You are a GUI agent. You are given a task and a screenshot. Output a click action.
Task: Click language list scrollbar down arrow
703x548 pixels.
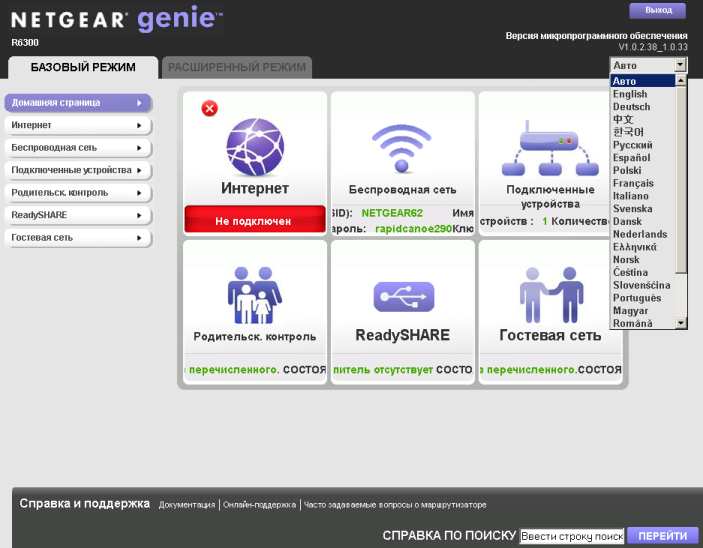pyautogui.click(x=681, y=323)
